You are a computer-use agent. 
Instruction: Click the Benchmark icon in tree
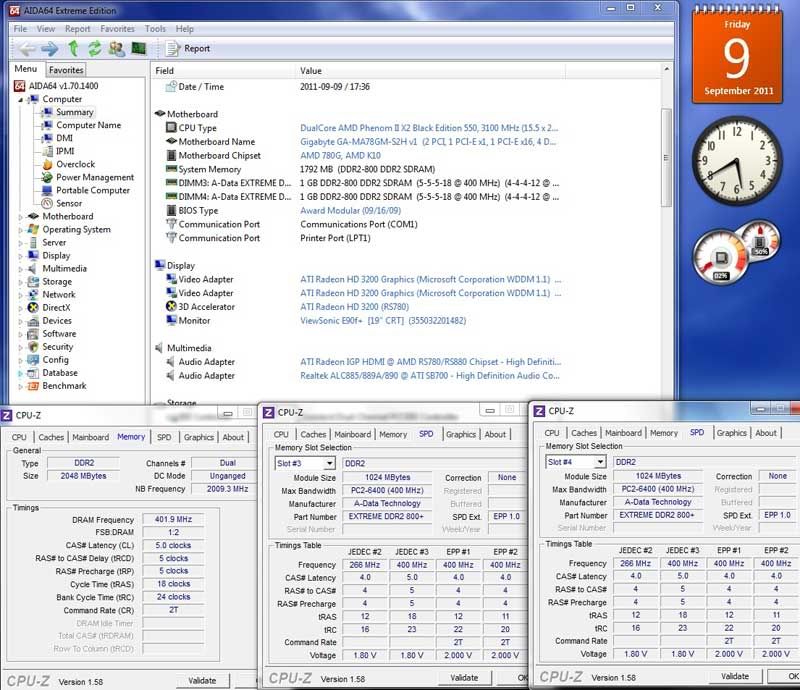click(x=33, y=386)
